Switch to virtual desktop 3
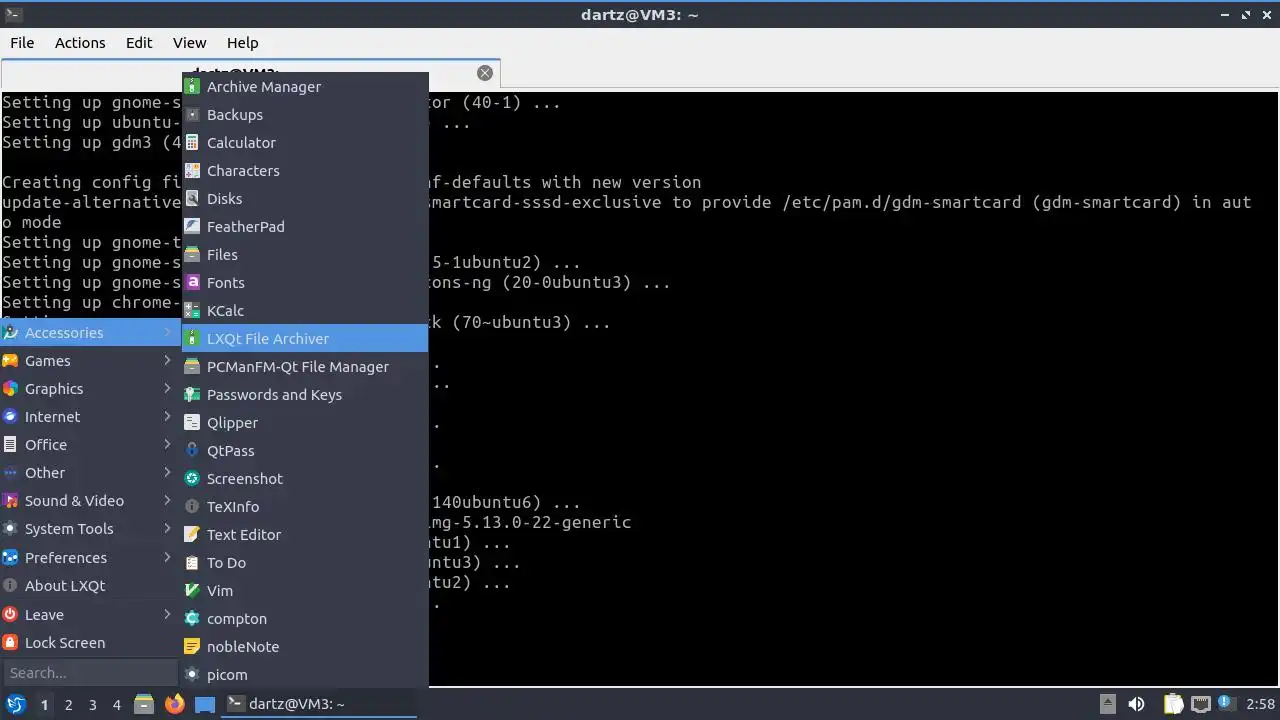 click(x=92, y=705)
